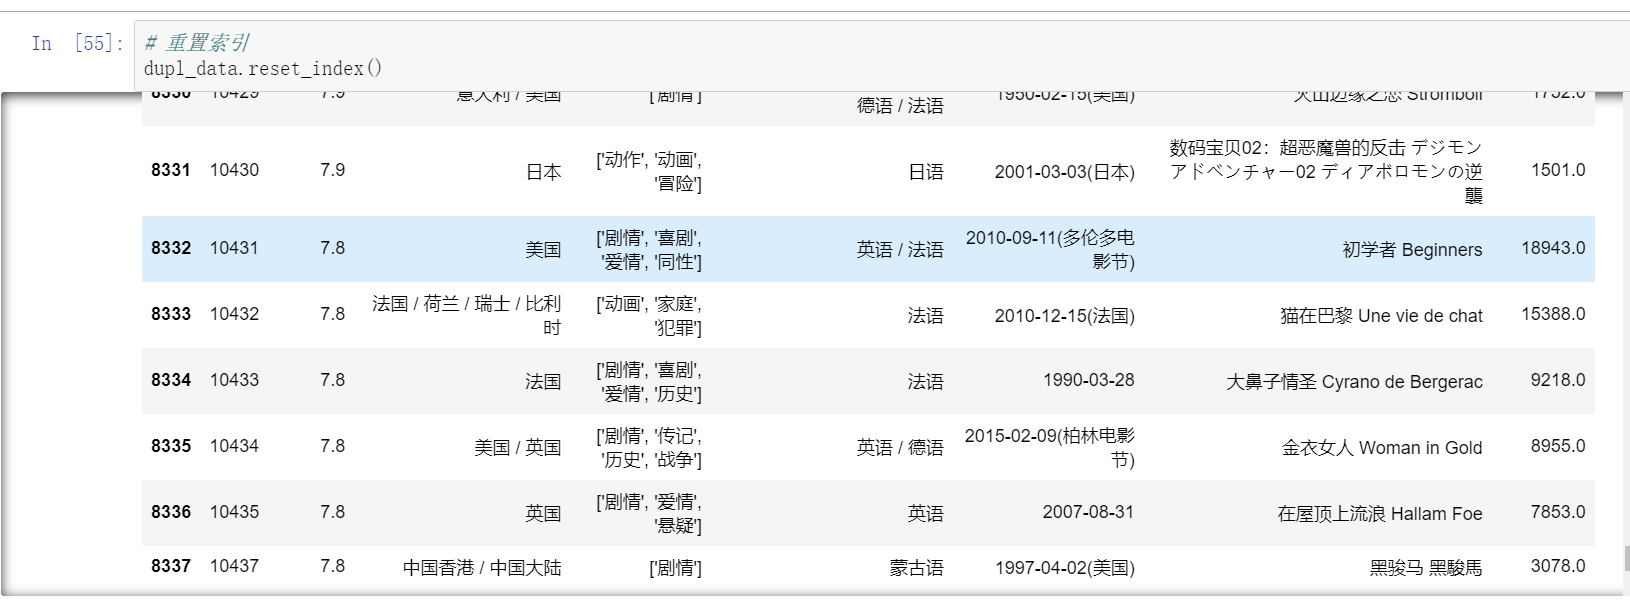Select row index 8334
Viewport: 1630px width, 600px height.
171,380
